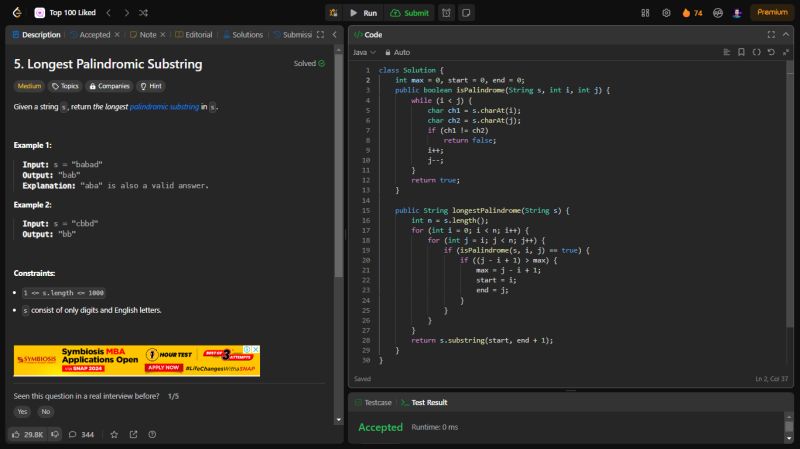Toggle Auto mode lock in editor
The height and width of the screenshot is (449, 800).
(397, 52)
